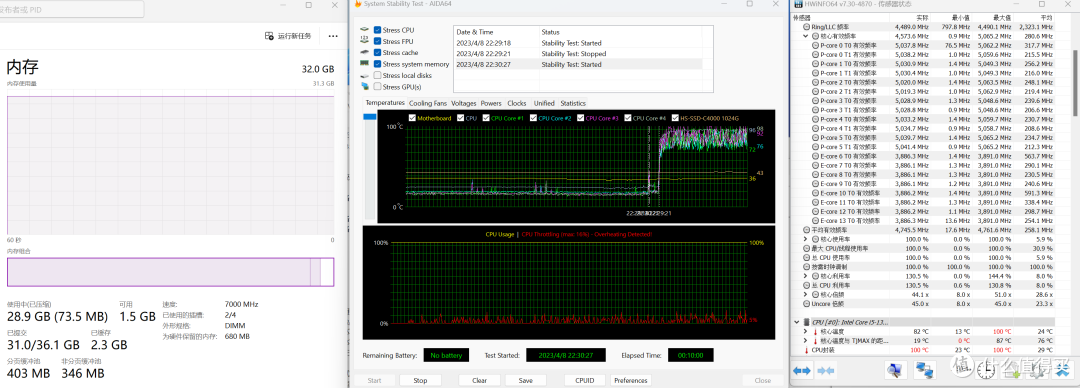The height and width of the screenshot is (388, 1080).
Task: Toggle the Motherboard graph checkbox
Action: pos(412,118)
